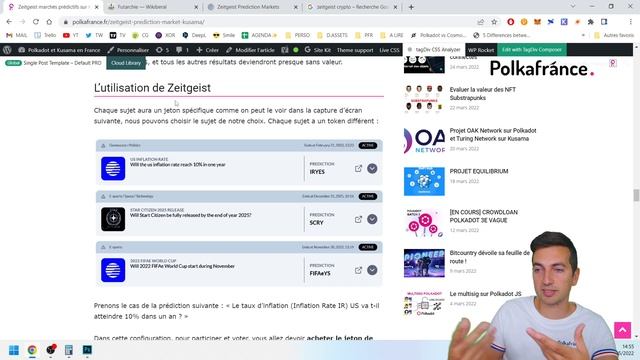
Task: Open Live CSS in the admin bar
Action: [389, 50]
